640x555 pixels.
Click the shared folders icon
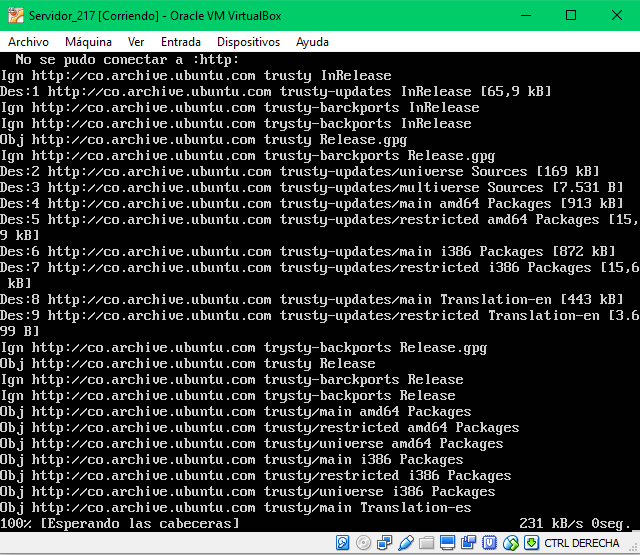pos(427,543)
